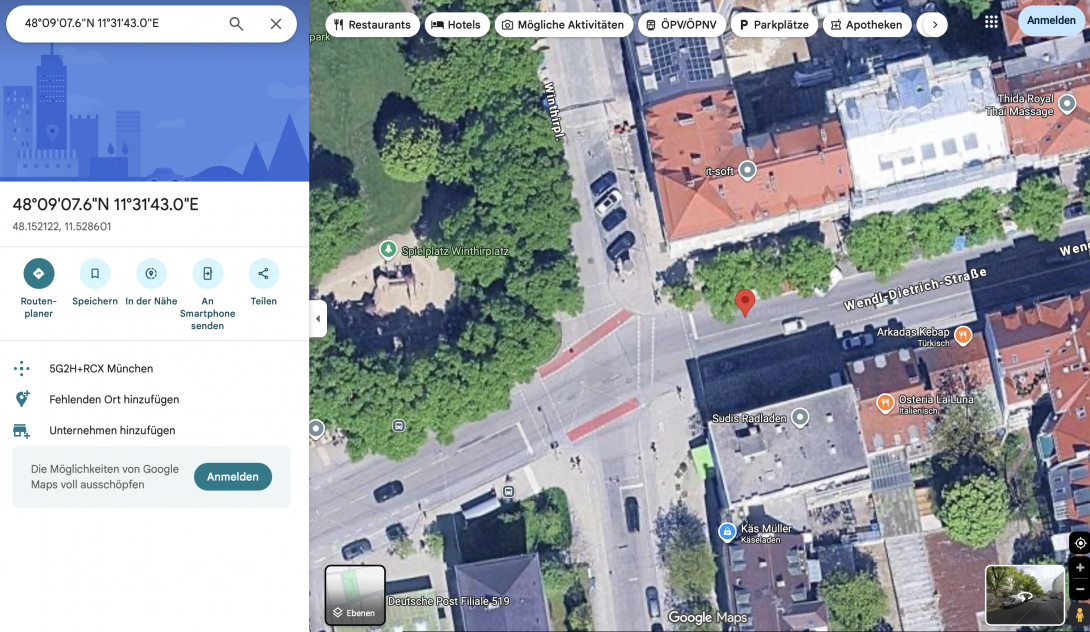Save location with Speichern icon
The width and height of the screenshot is (1090, 632).
[95, 273]
